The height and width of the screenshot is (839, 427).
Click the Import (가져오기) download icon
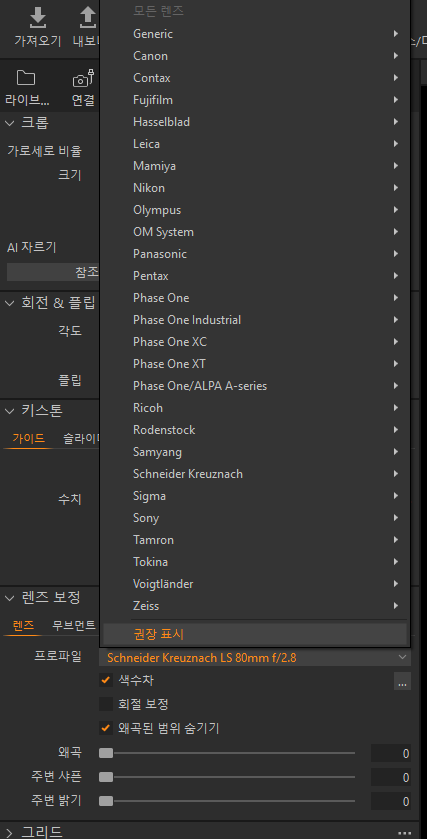pyautogui.click(x=37, y=19)
